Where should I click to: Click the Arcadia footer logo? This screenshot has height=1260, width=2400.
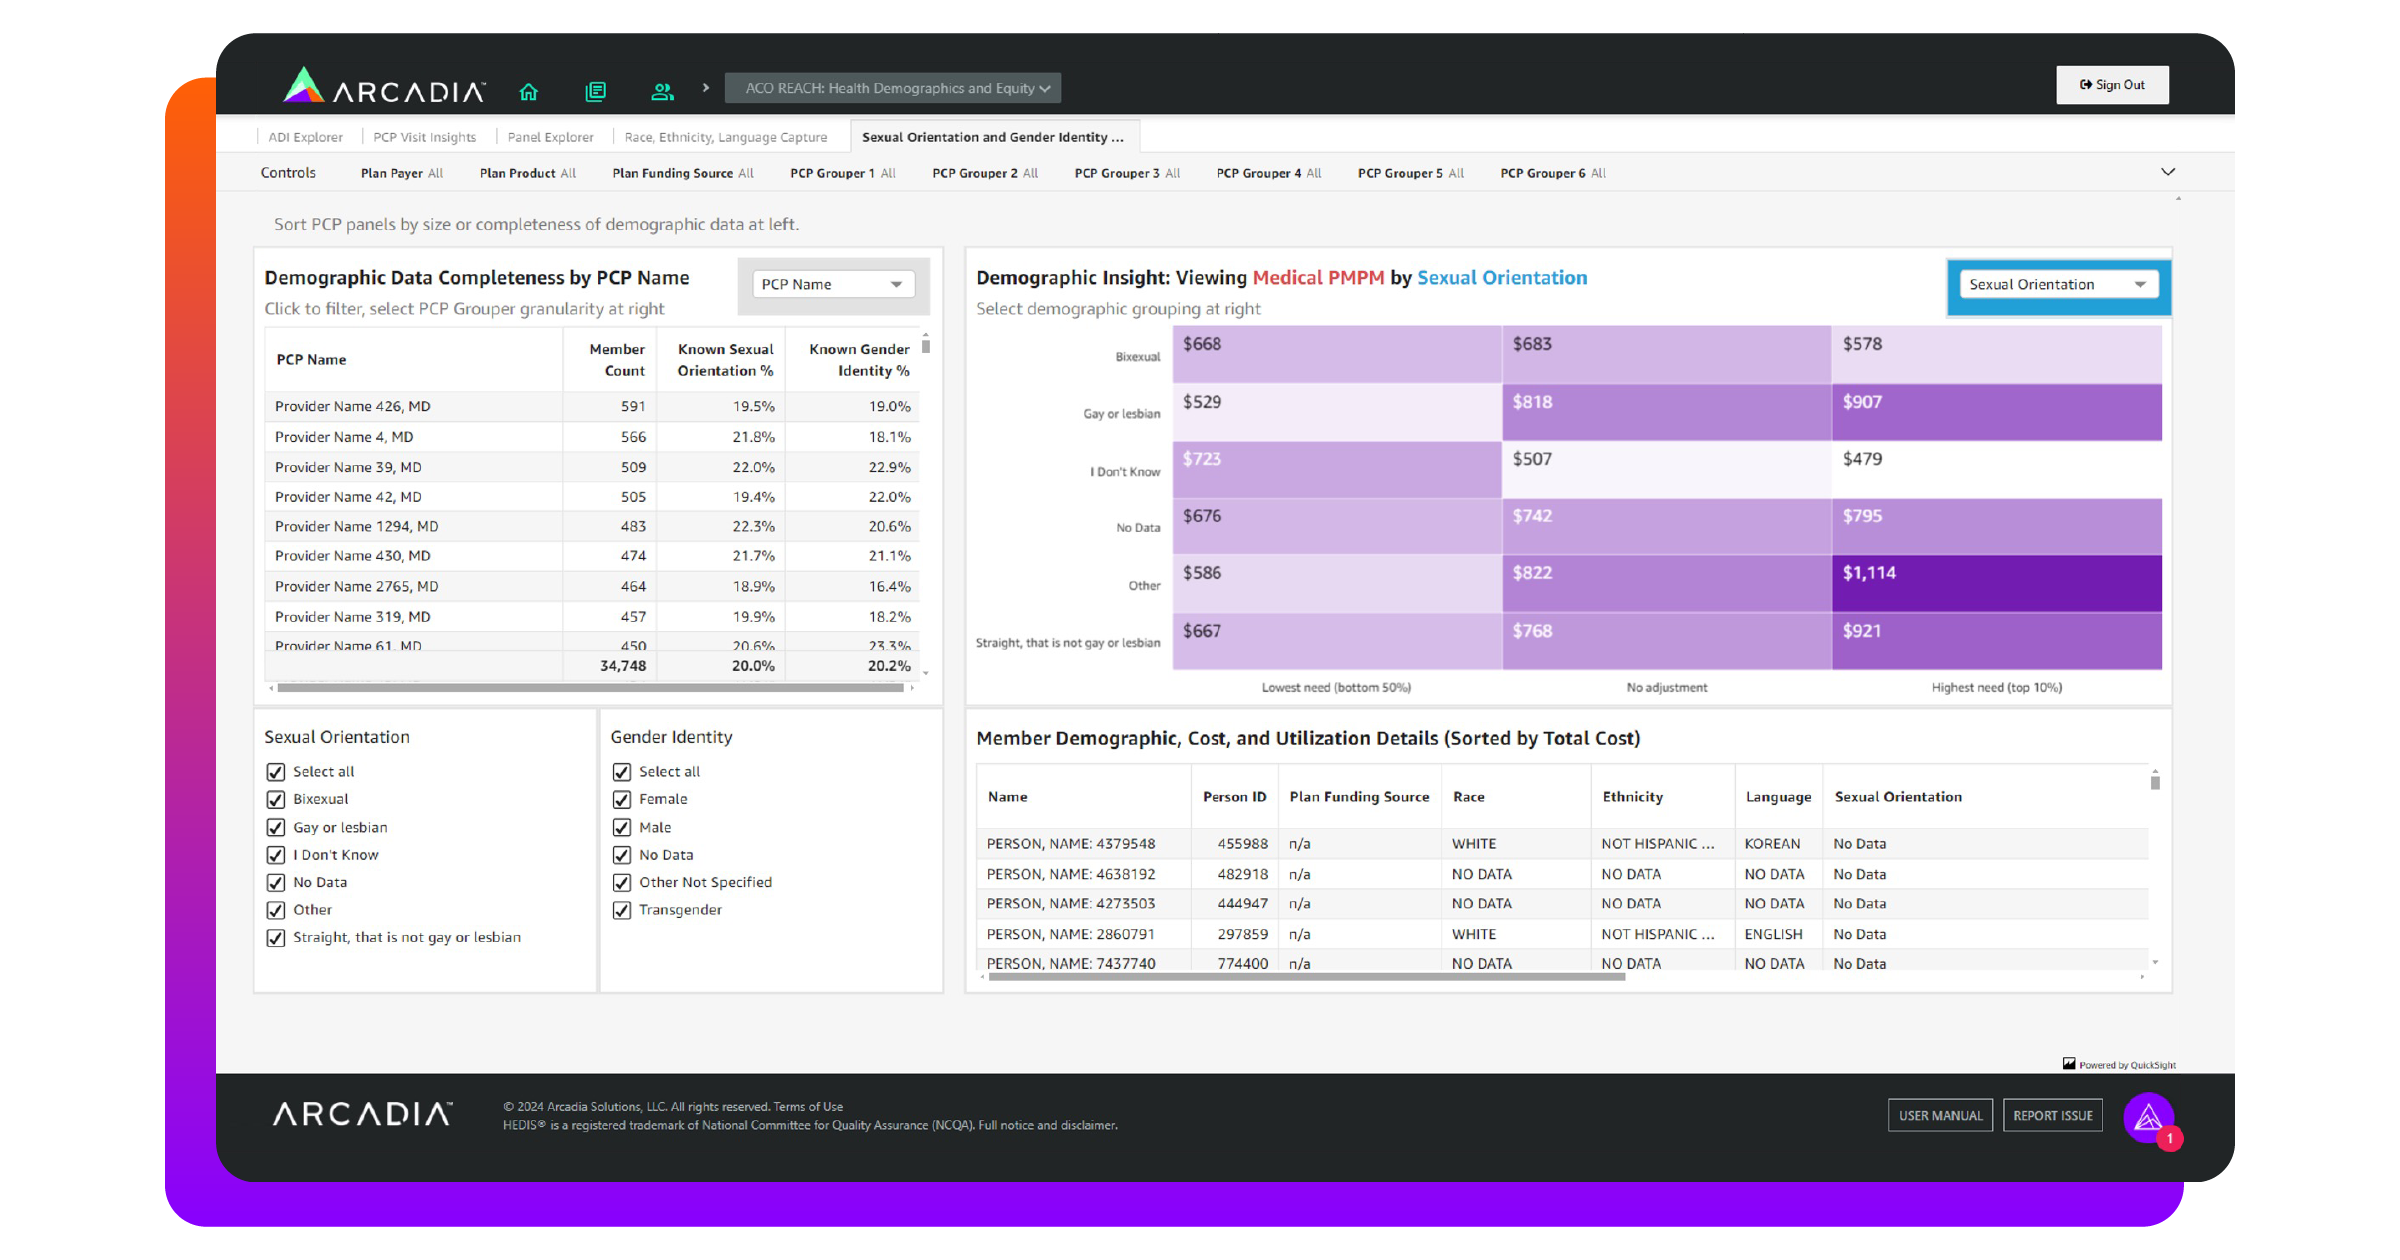point(362,1114)
